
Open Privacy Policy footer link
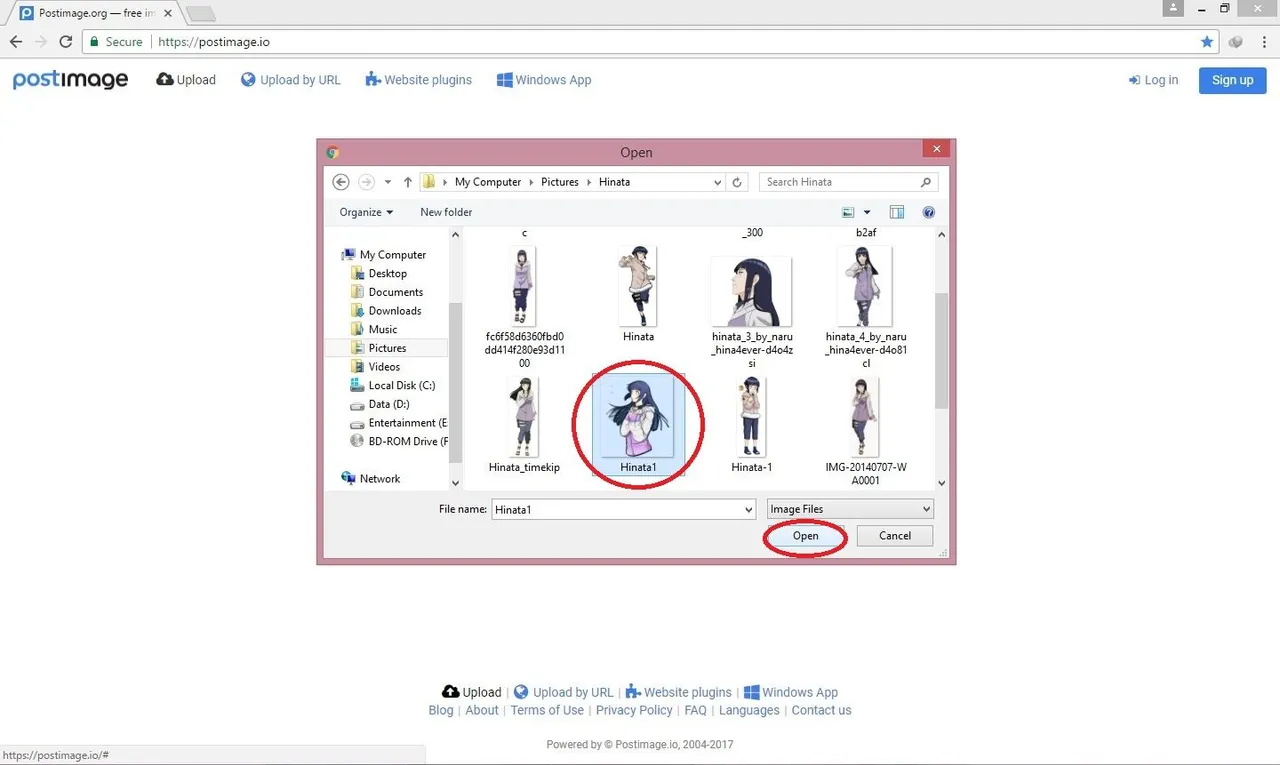tap(634, 710)
